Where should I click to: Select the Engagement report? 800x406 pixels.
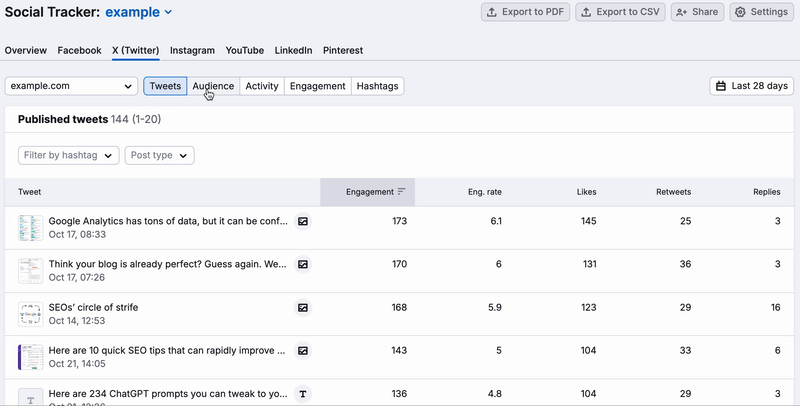click(x=318, y=86)
